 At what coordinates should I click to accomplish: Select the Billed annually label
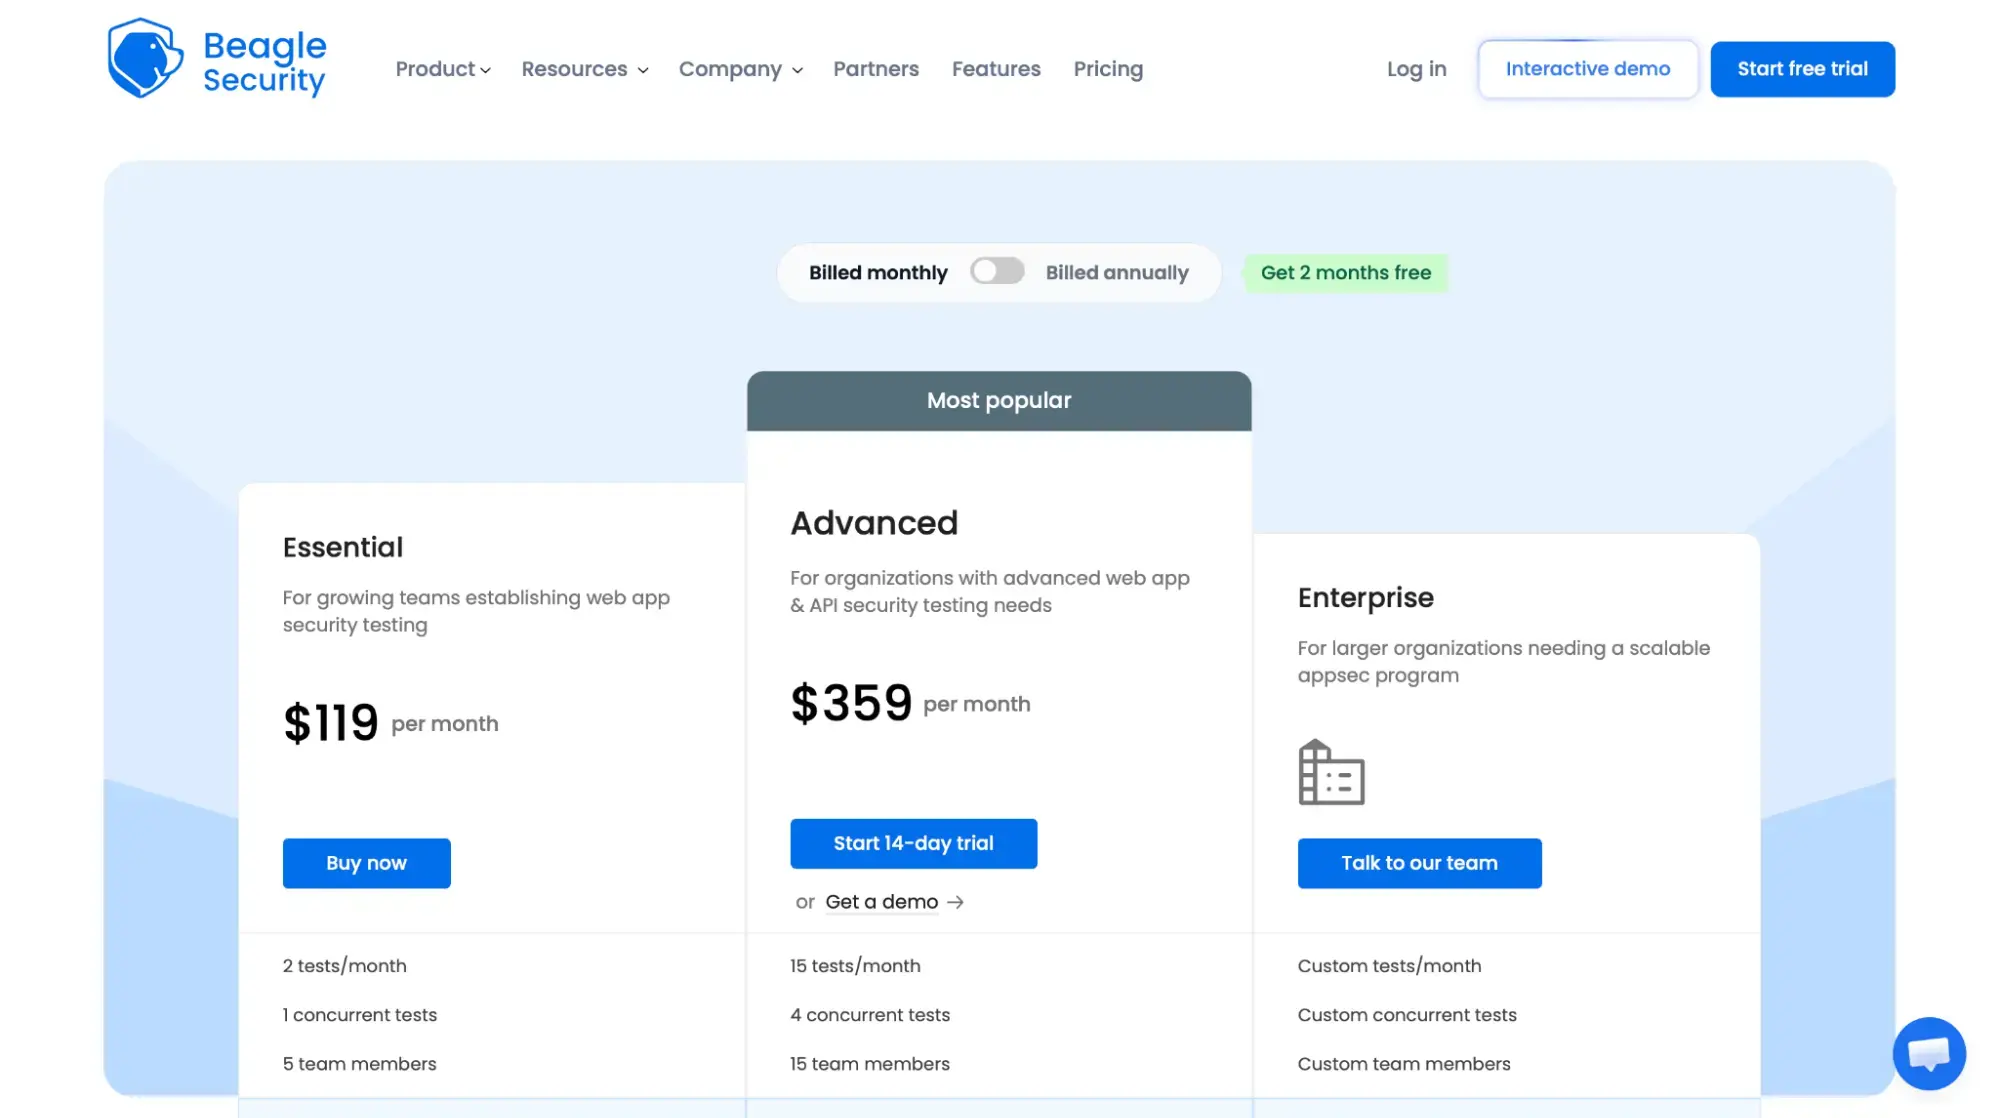(1117, 272)
